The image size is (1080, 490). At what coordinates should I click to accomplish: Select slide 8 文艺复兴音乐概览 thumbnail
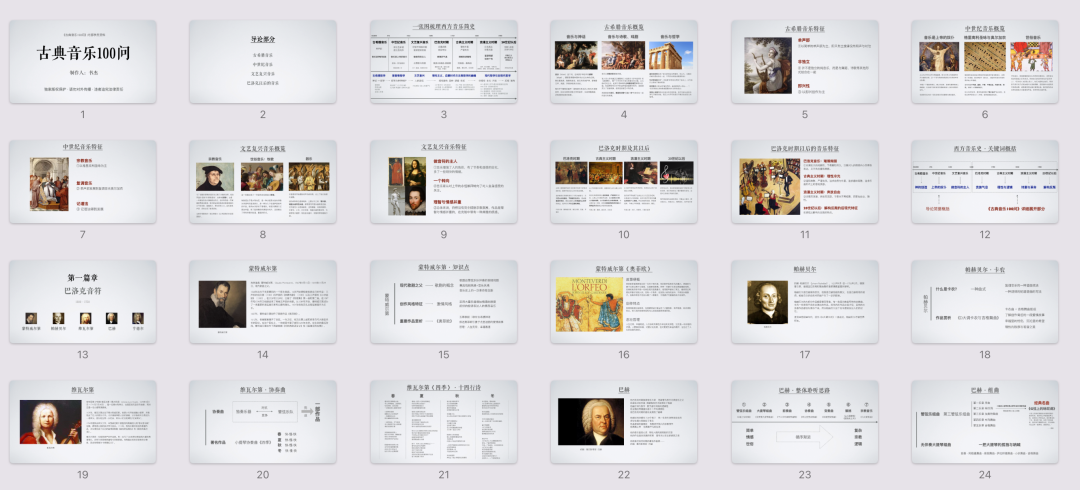pyautogui.click(x=263, y=182)
